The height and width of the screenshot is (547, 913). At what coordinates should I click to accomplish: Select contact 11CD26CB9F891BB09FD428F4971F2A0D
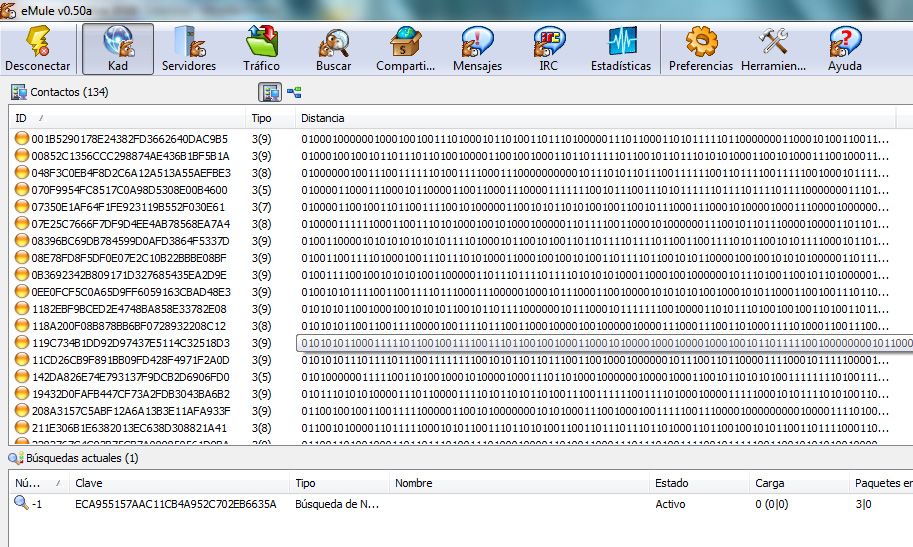(130, 360)
